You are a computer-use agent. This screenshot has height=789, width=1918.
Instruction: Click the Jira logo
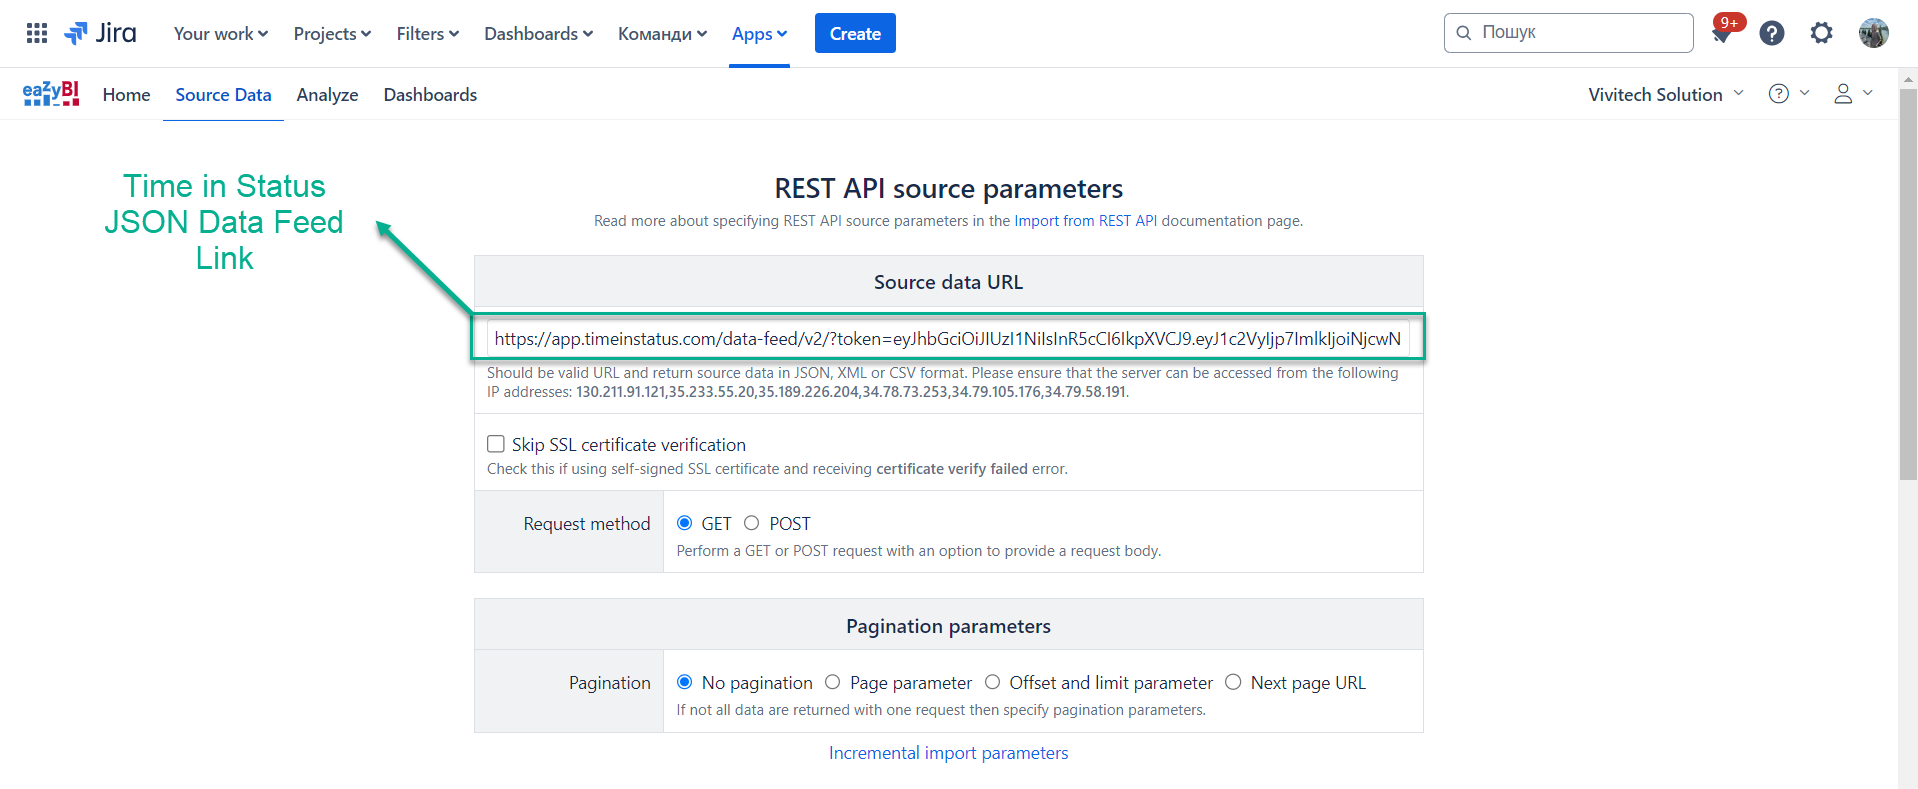point(101,33)
